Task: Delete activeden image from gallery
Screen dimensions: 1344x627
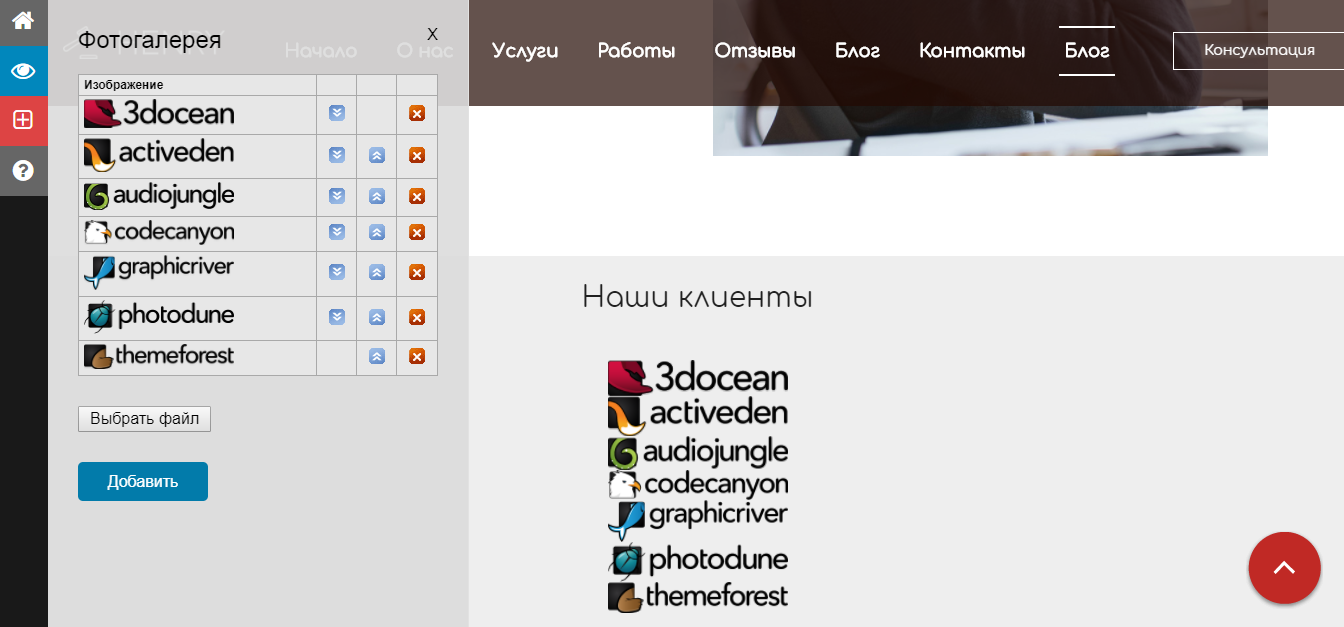Action: pyautogui.click(x=417, y=155)
